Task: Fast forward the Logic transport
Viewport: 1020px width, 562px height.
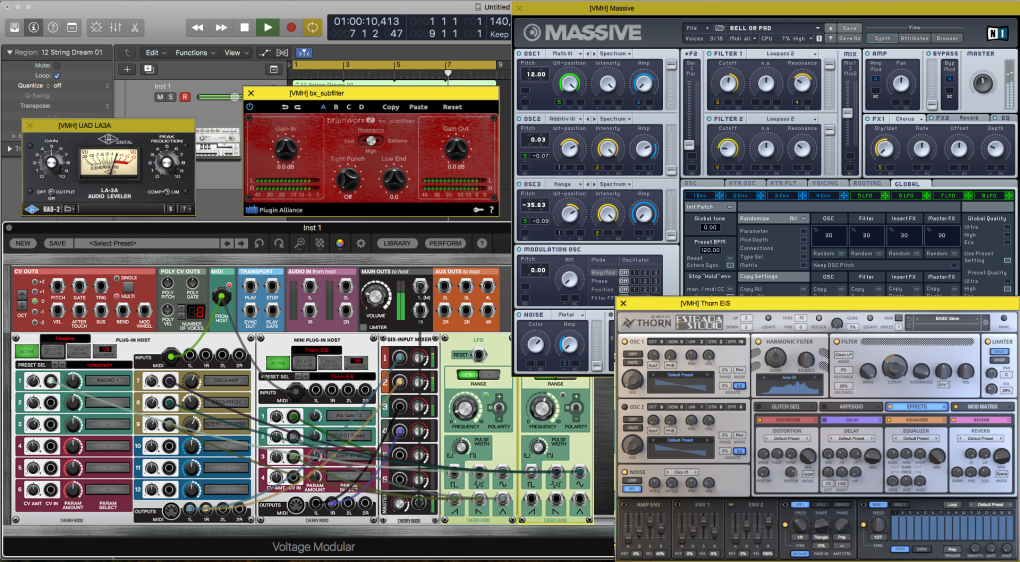Action: pyautogui.click(x=221, y=27)
